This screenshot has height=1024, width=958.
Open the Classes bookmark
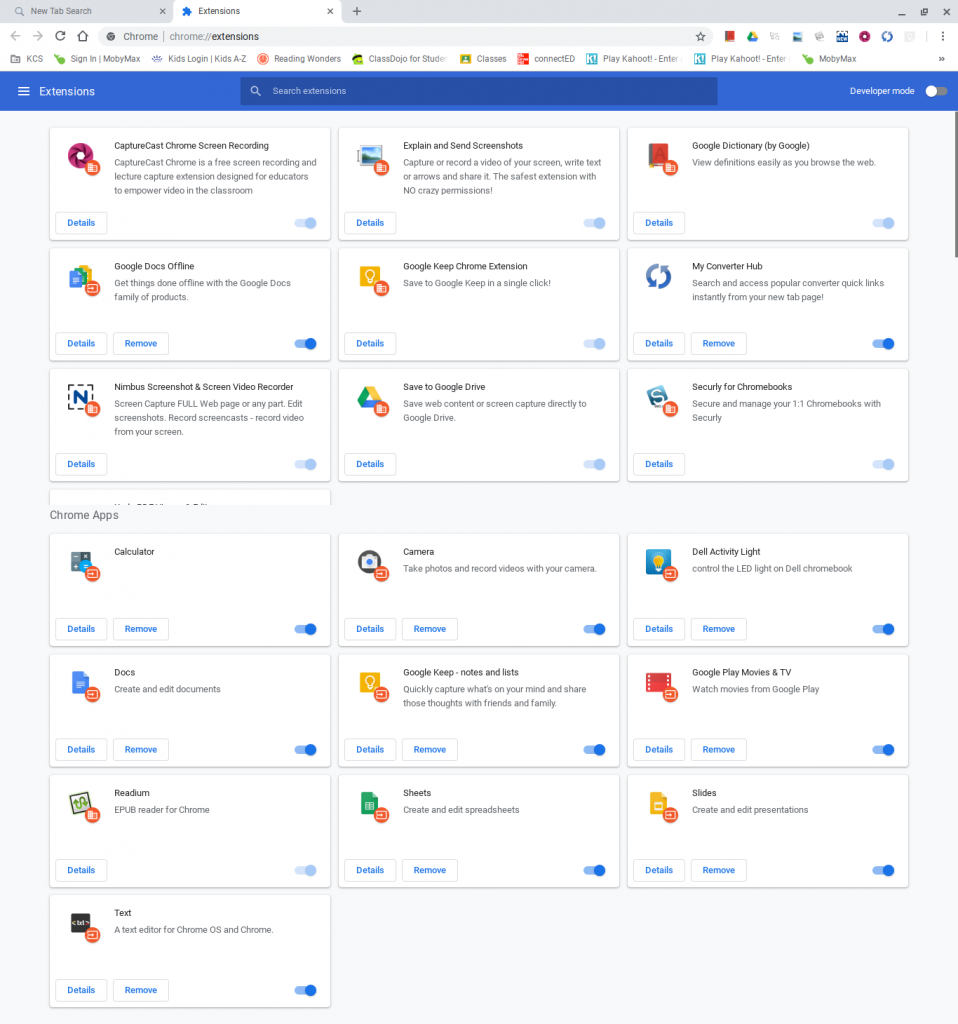pos(483,59)
